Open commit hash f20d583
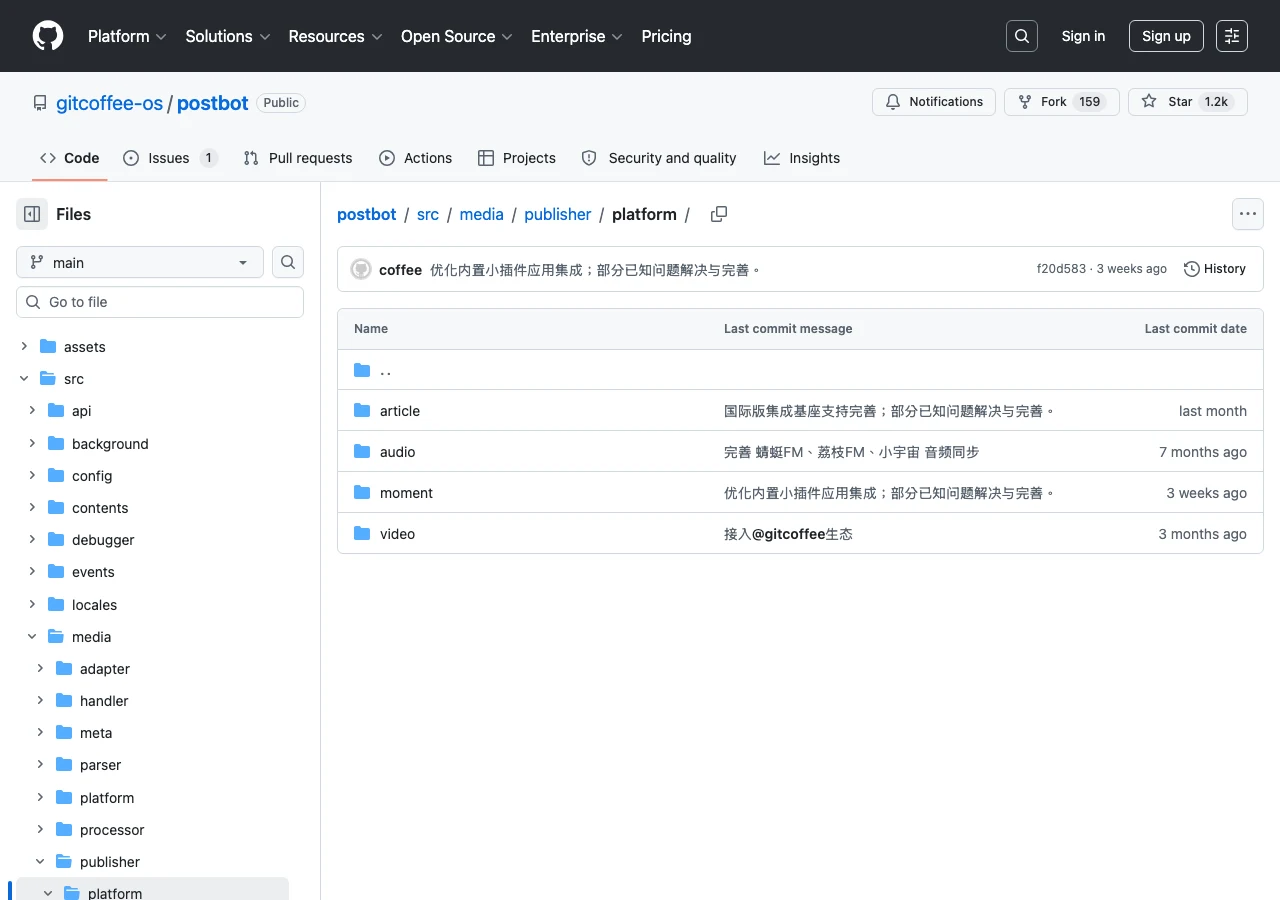 pos(1061,269)
